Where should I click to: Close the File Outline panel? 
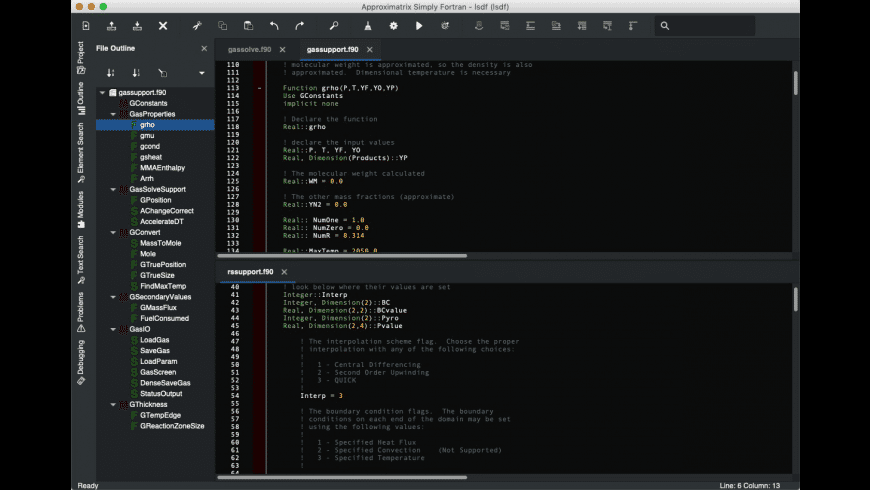[204, 48]
